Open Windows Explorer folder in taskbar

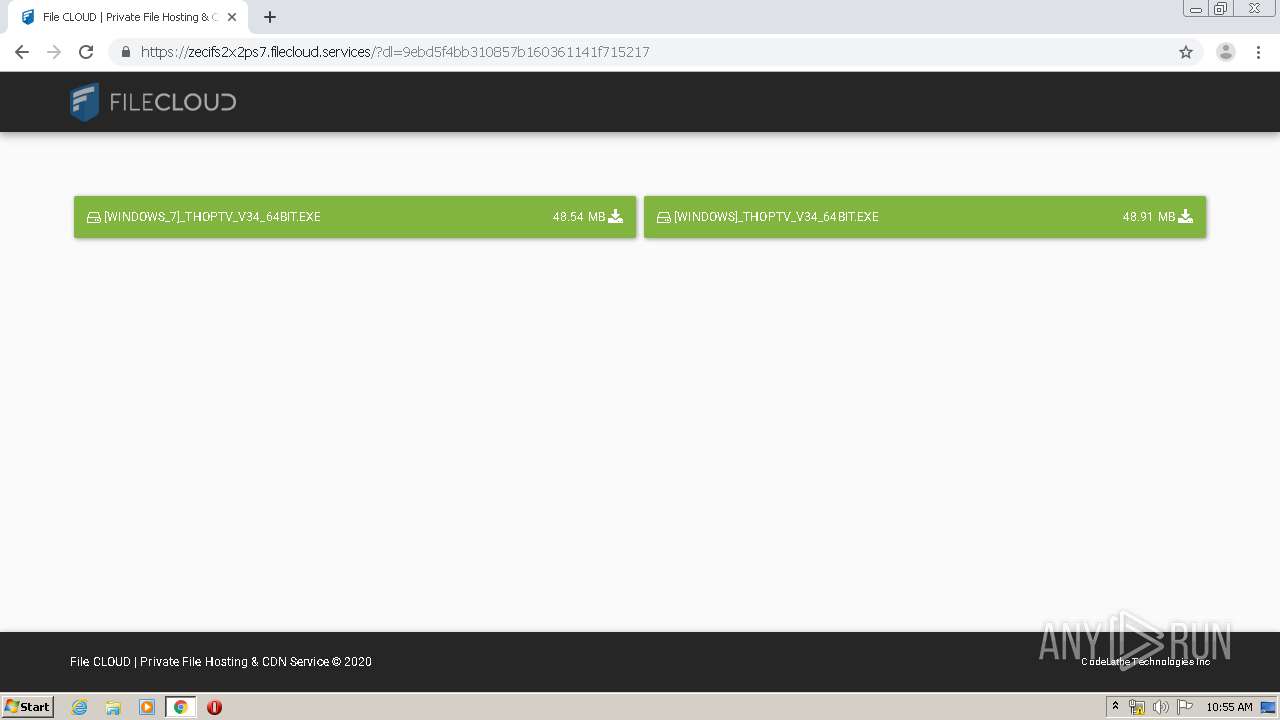click(x=113, y=707)
